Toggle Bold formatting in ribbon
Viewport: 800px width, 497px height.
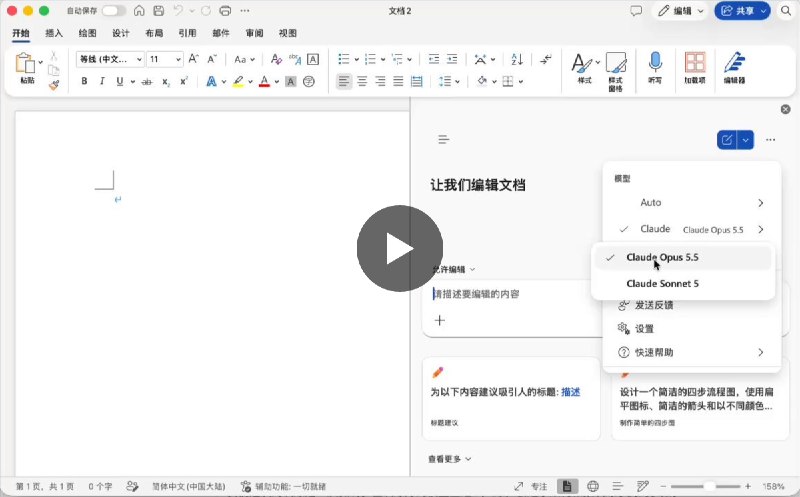coord(84,81)
